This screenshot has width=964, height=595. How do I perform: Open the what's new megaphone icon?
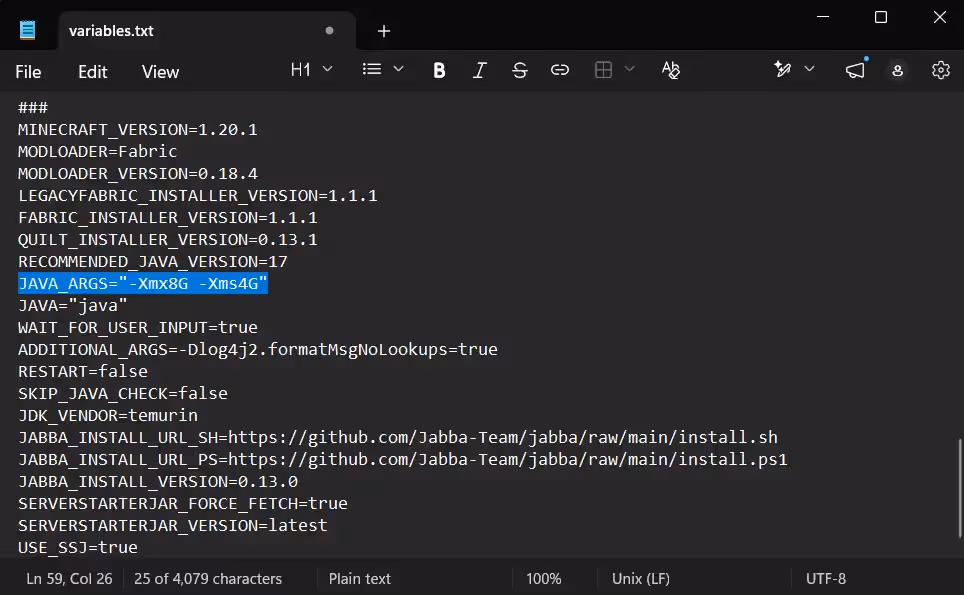coord(855,70)
